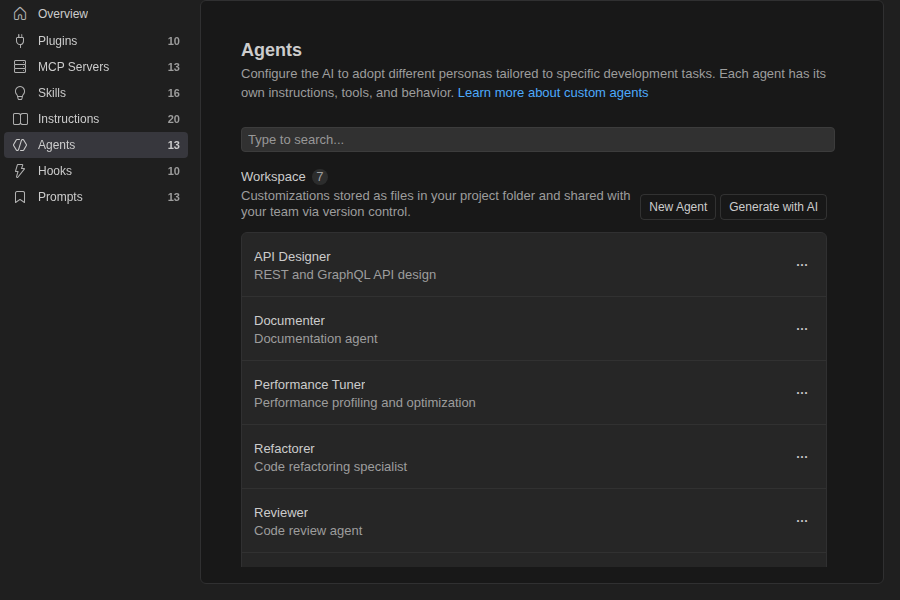Open more options for API Designer
Image resolution: width=900 pixels, height=600 pixels.
[802, 265]
